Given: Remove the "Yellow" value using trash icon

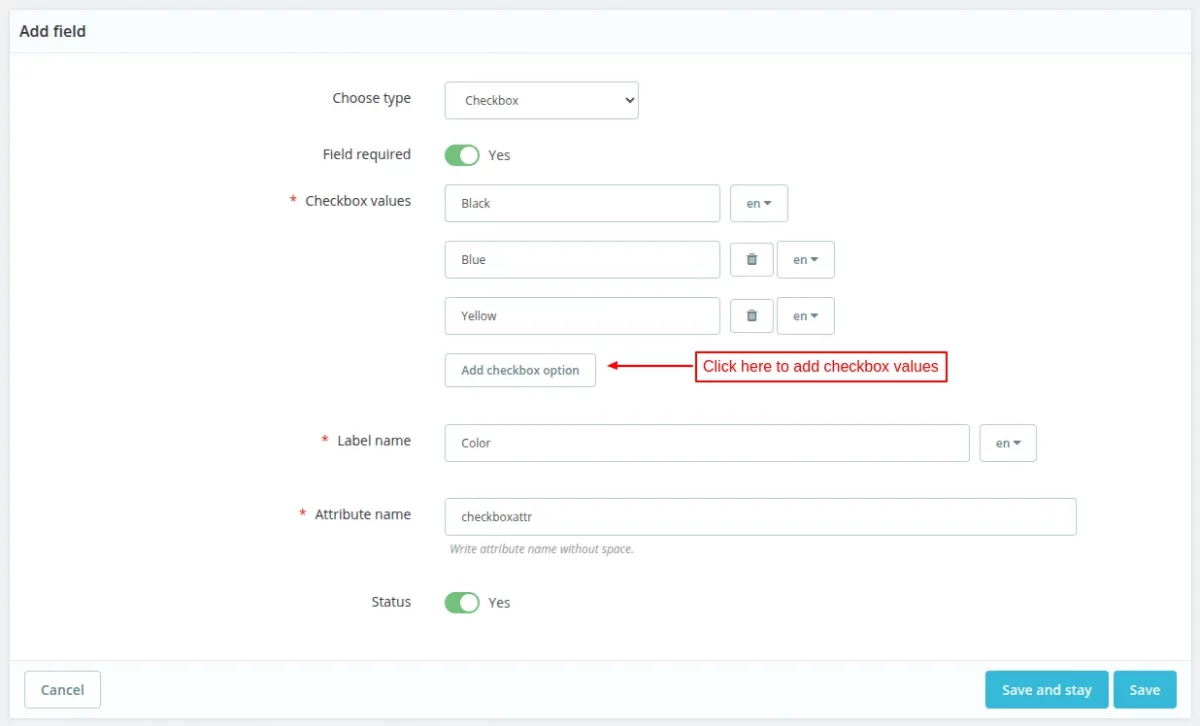Looking at the screenshot, I should (751, 315).
